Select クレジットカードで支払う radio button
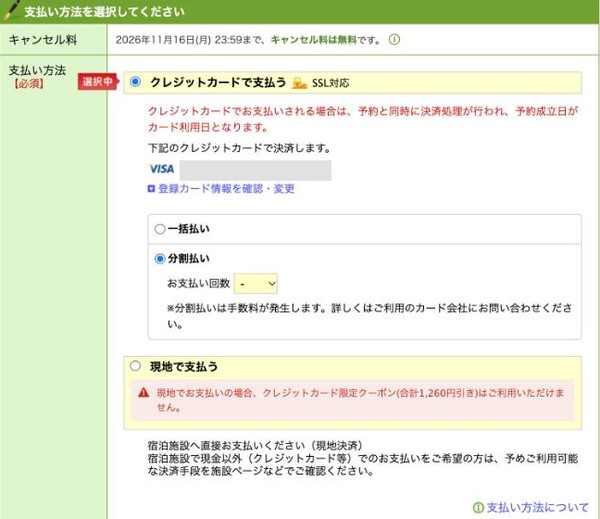This screenshot has width=600, height=519. tap(135, 82)
